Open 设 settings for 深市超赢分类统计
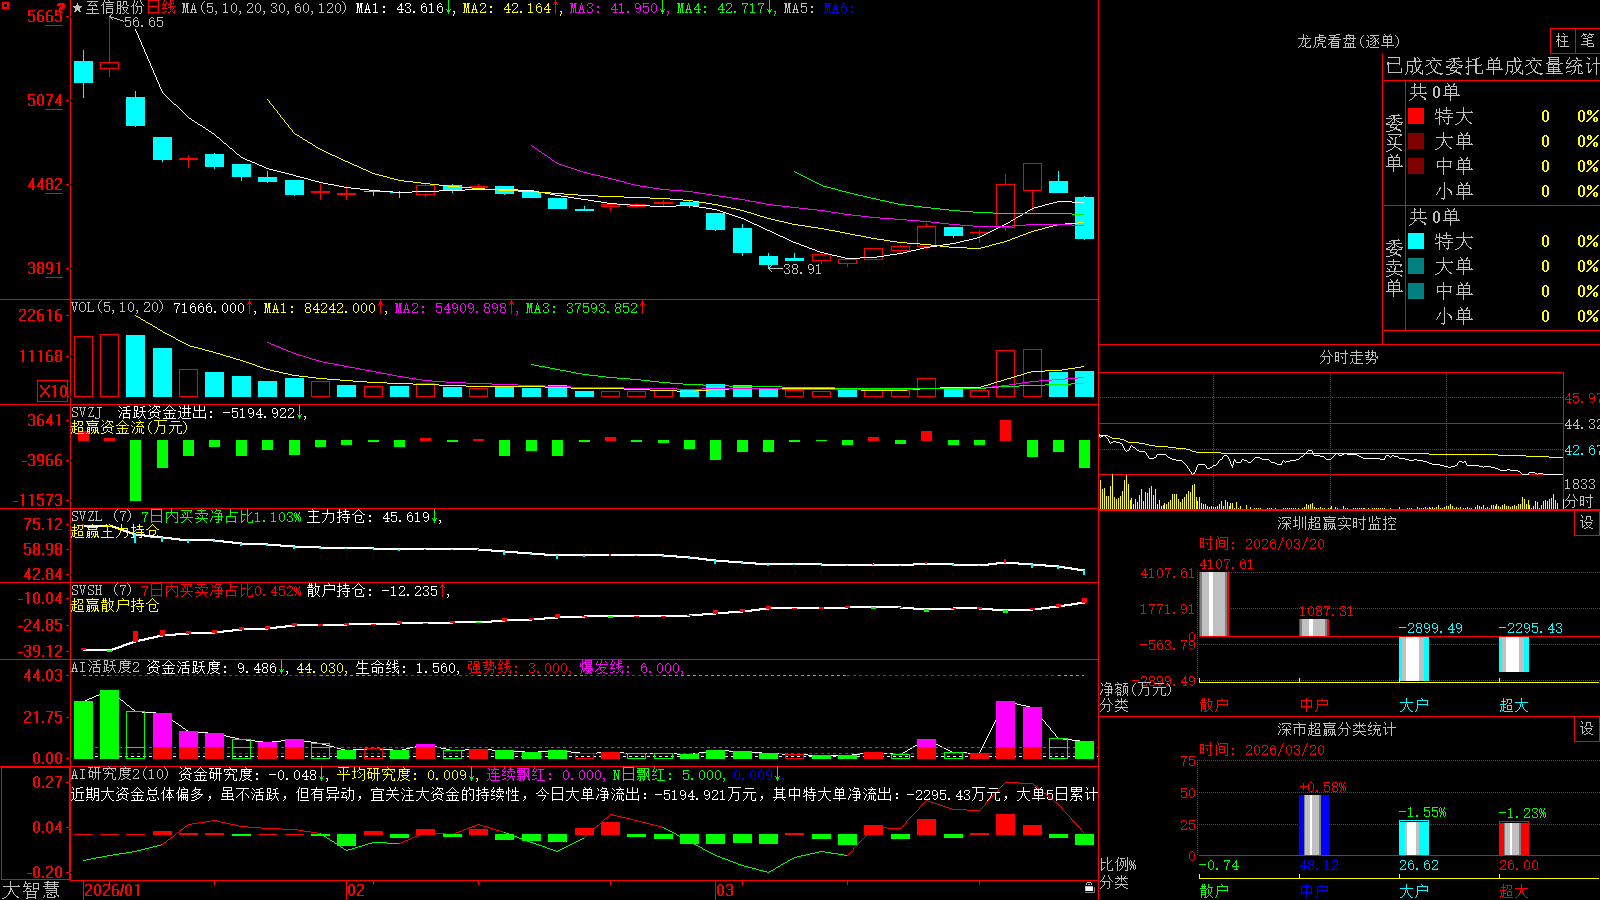1600x900 pixels. click(1587, 729)
